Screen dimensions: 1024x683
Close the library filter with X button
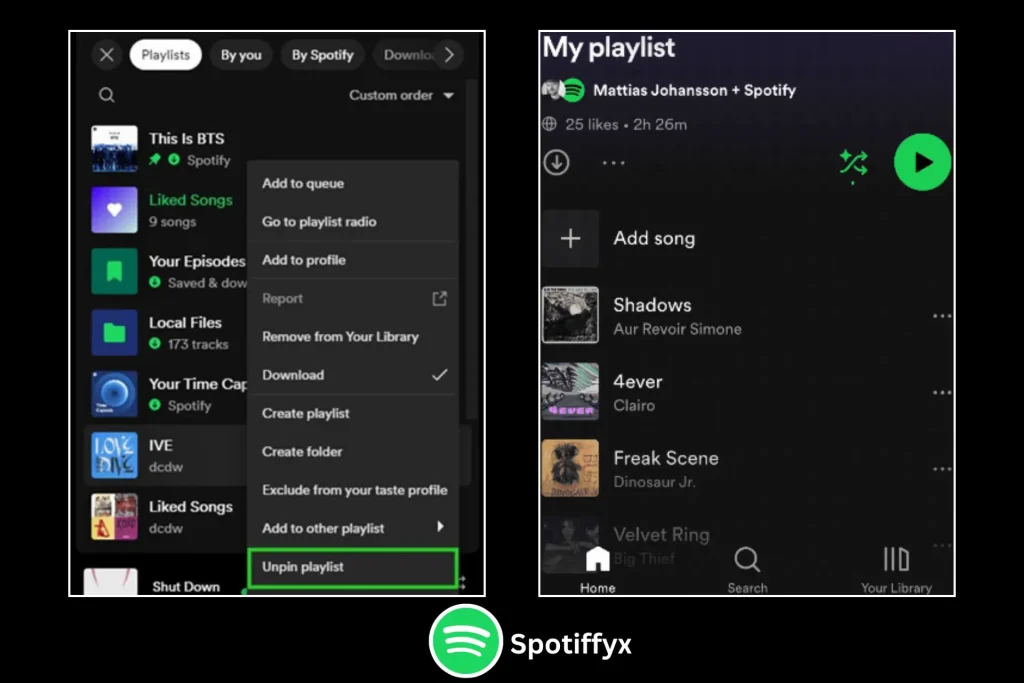click(x=107, y=55)
